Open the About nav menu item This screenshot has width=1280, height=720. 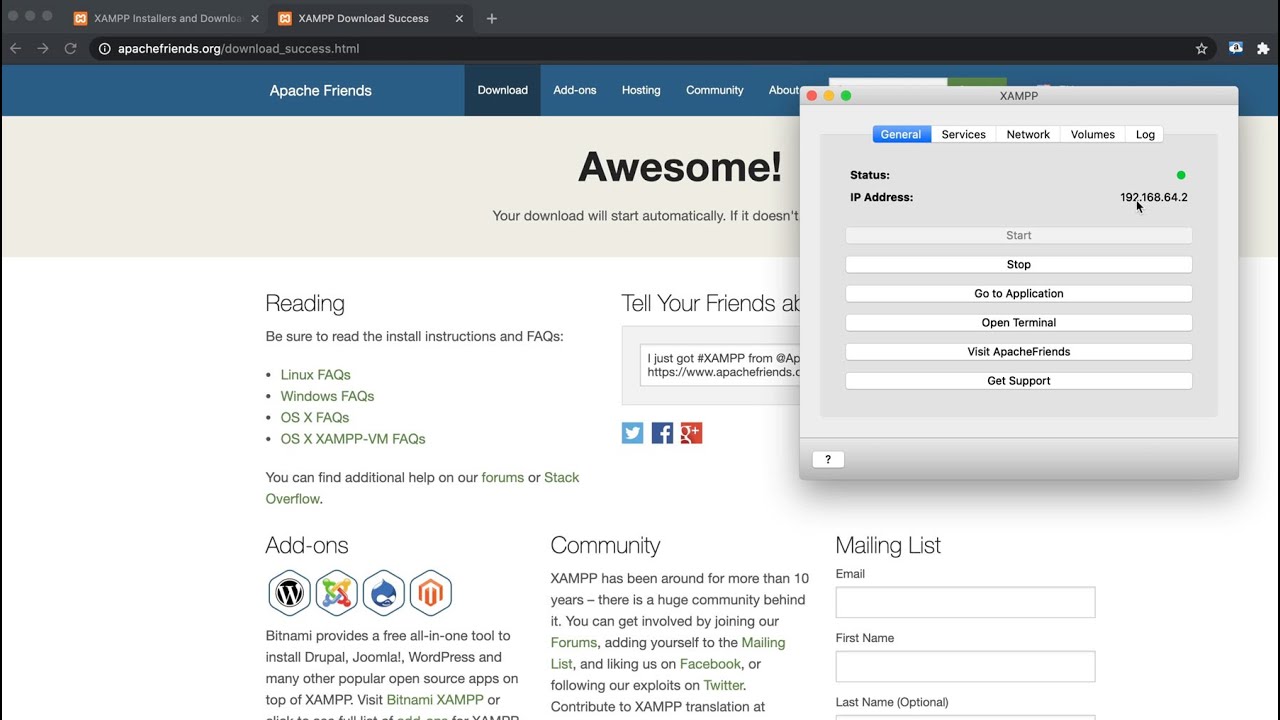coord(784,90)
